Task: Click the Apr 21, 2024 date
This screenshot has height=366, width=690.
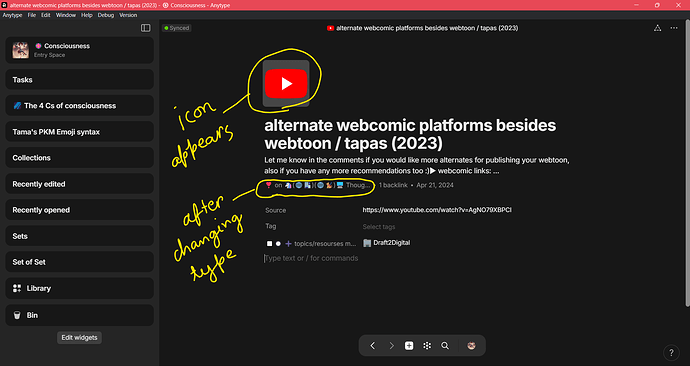Action: pos(435,185)
